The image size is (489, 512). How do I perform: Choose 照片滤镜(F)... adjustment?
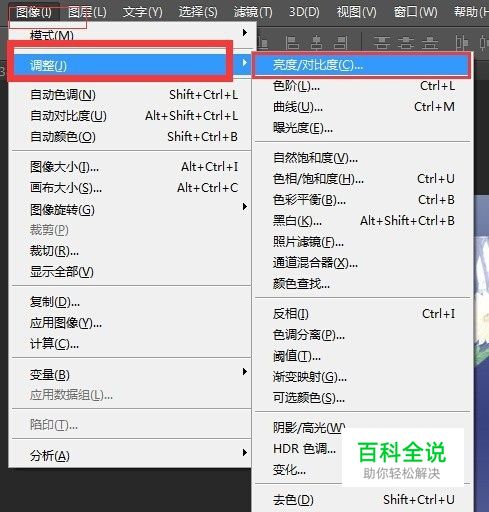(362, 242)
